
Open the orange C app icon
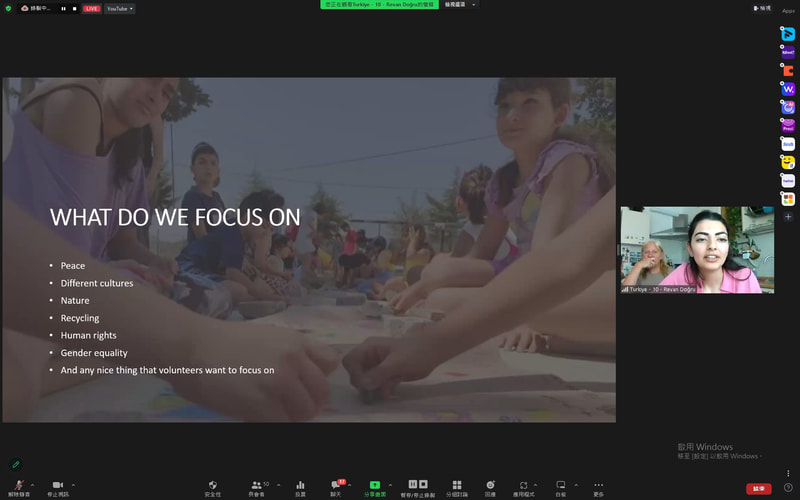788,71
